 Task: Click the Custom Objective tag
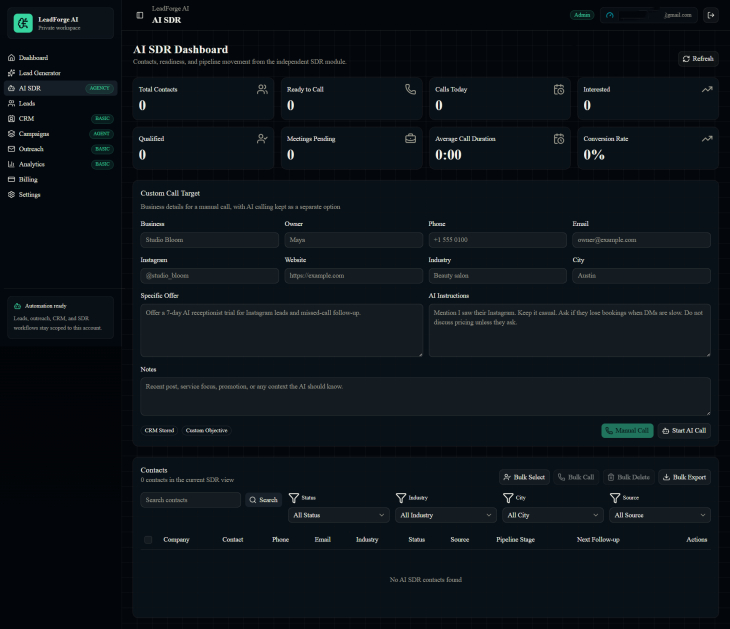[x=207, y=431]
